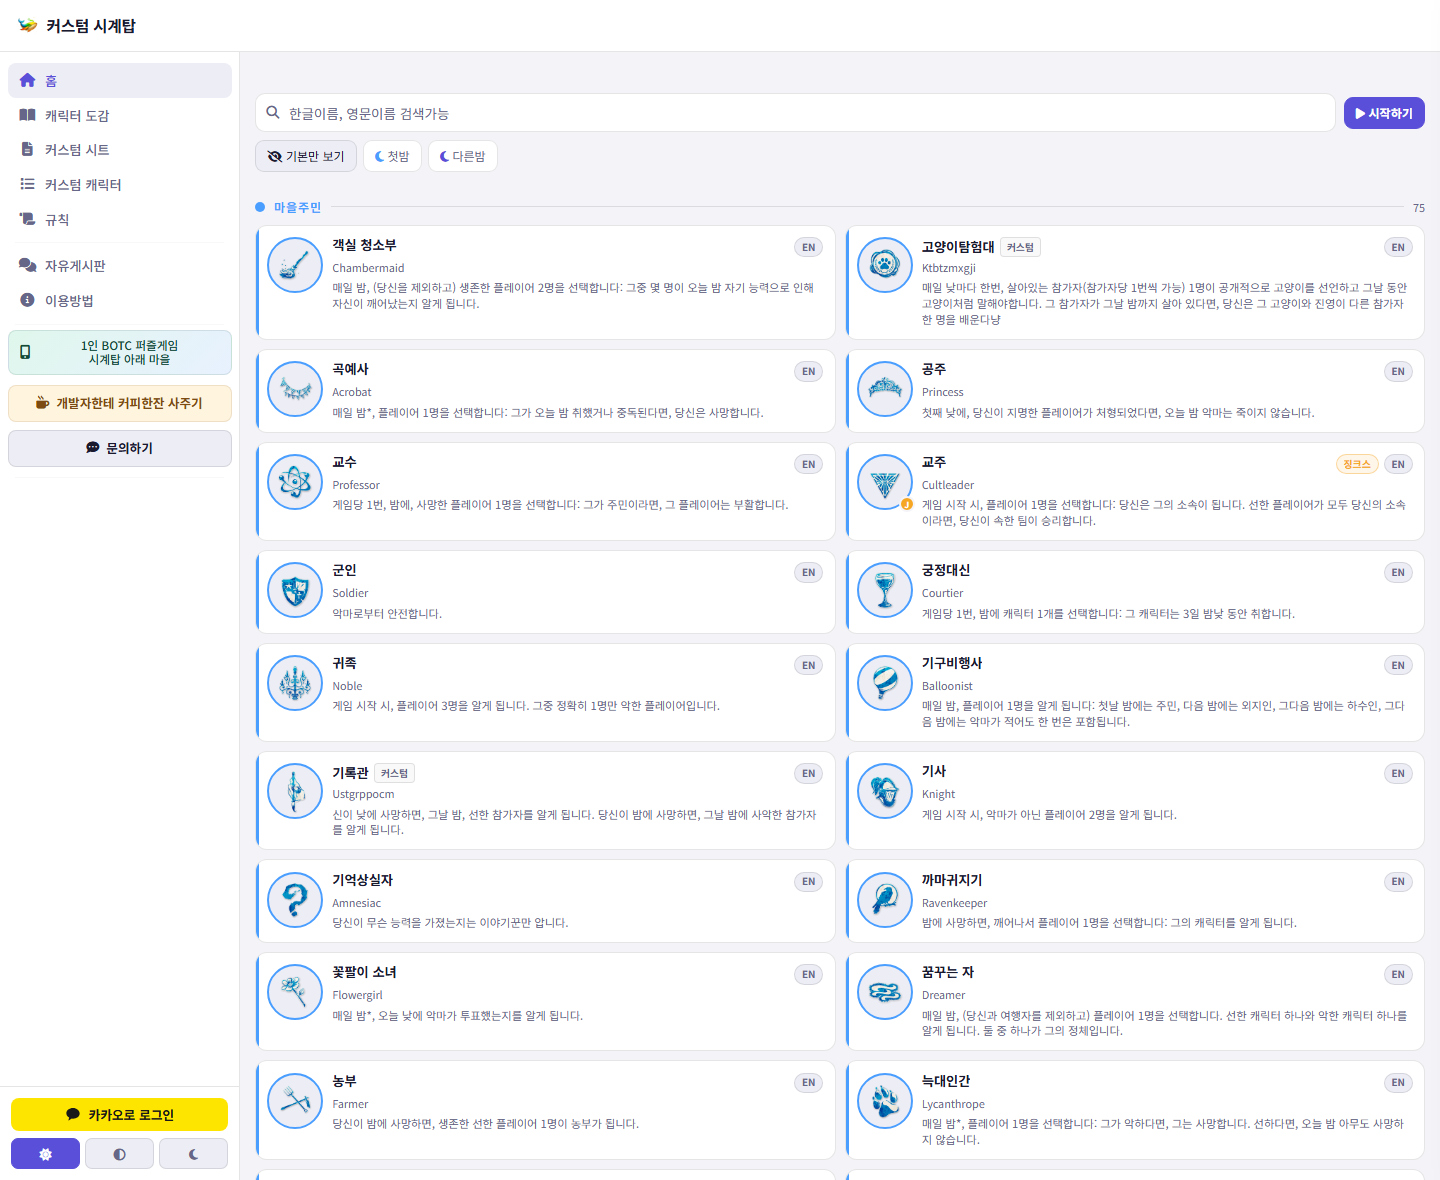Open 커스텀 캐릭터 list
The width and height of the screenshot is (1440, 1180).
click(120, 185)
